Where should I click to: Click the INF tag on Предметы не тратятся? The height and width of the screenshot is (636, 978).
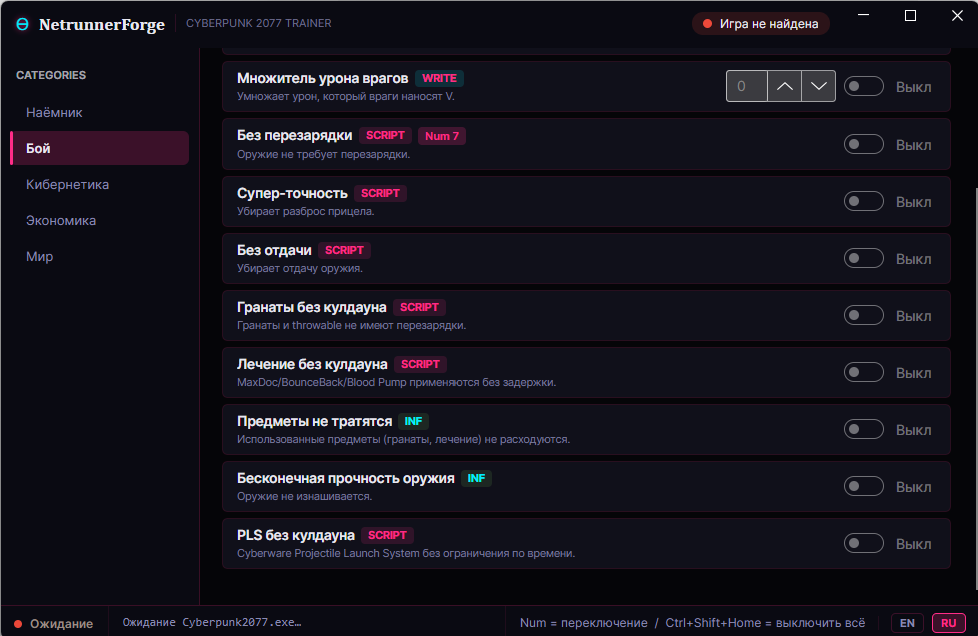(414, 422)
